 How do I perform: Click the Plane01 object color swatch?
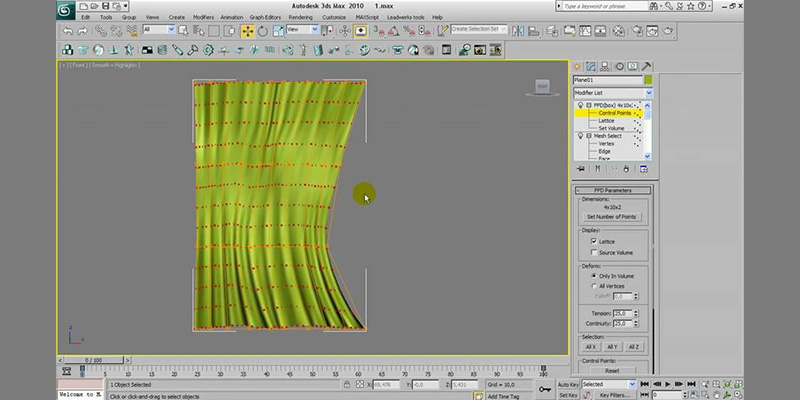[648, 80]
